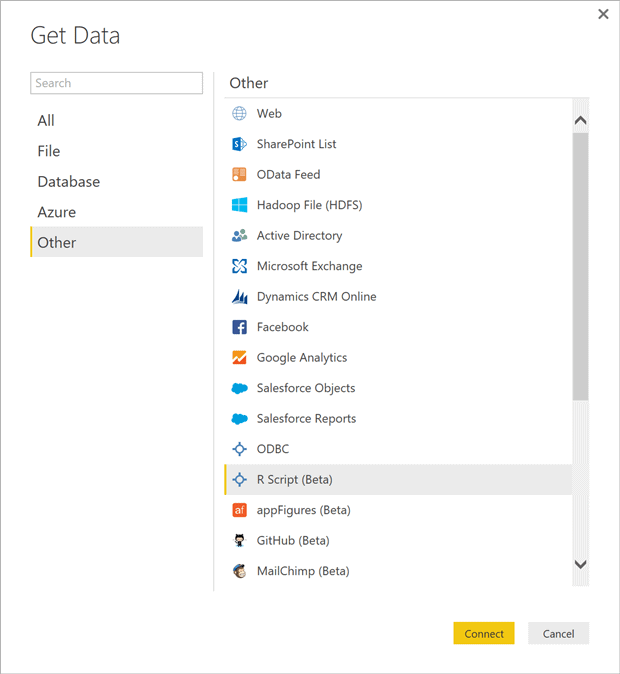Choose the ODBC label
This screenshot has height=674, width=620.
click(x=273, y=449)
